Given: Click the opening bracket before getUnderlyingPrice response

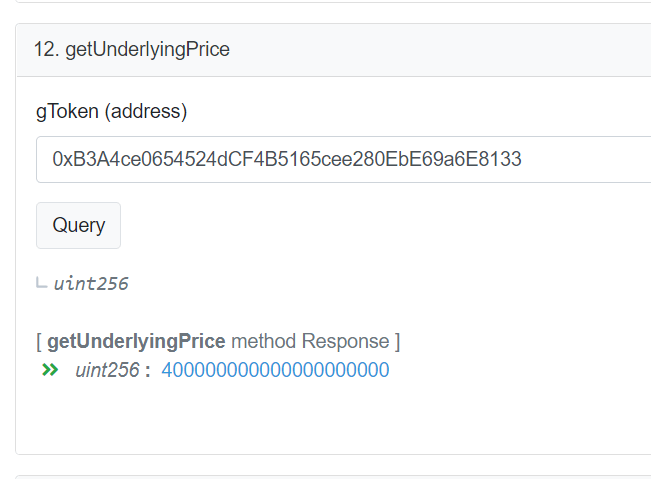Looking at the screenshot, I should pos(39,342).
